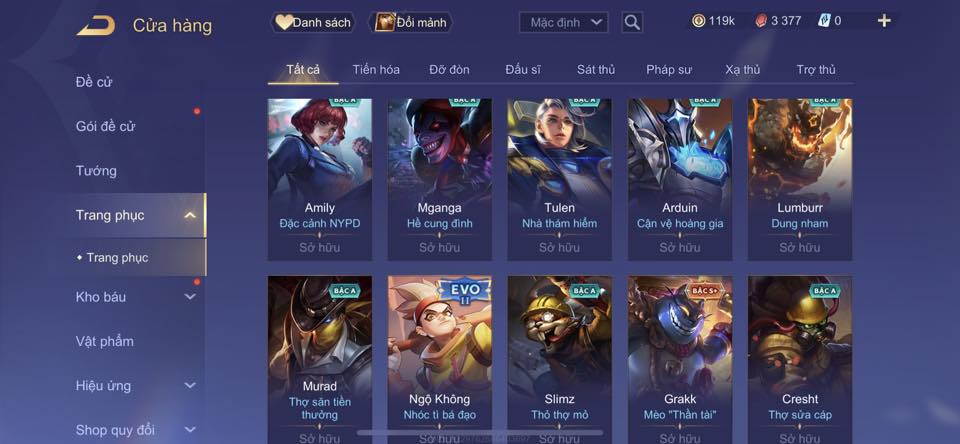This screenshot has width=960, height=444.
Task: Expand the Kho báu sidebar section
Action: click(190, 296)
